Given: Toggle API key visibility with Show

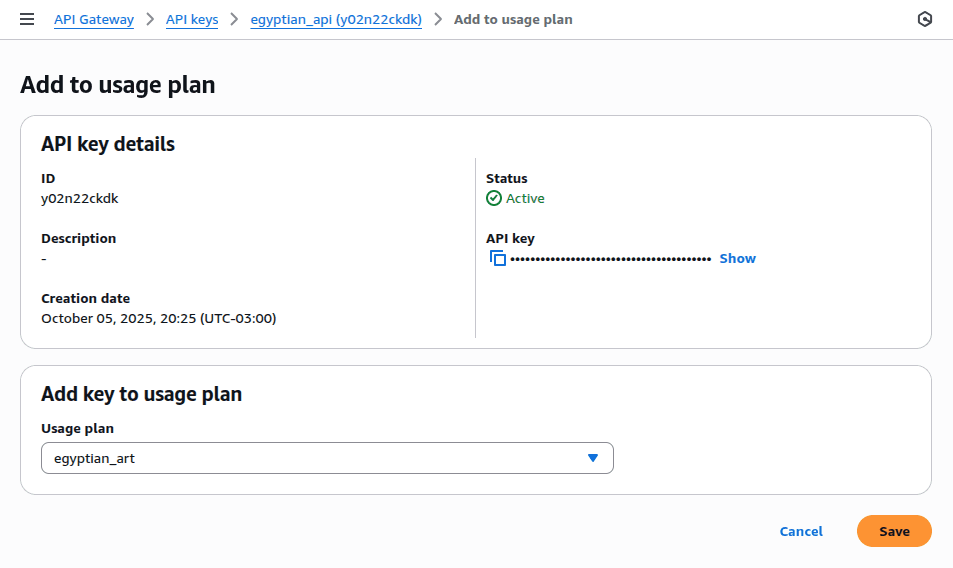Looking at the screenshot, I should click(x=737, y=258).
